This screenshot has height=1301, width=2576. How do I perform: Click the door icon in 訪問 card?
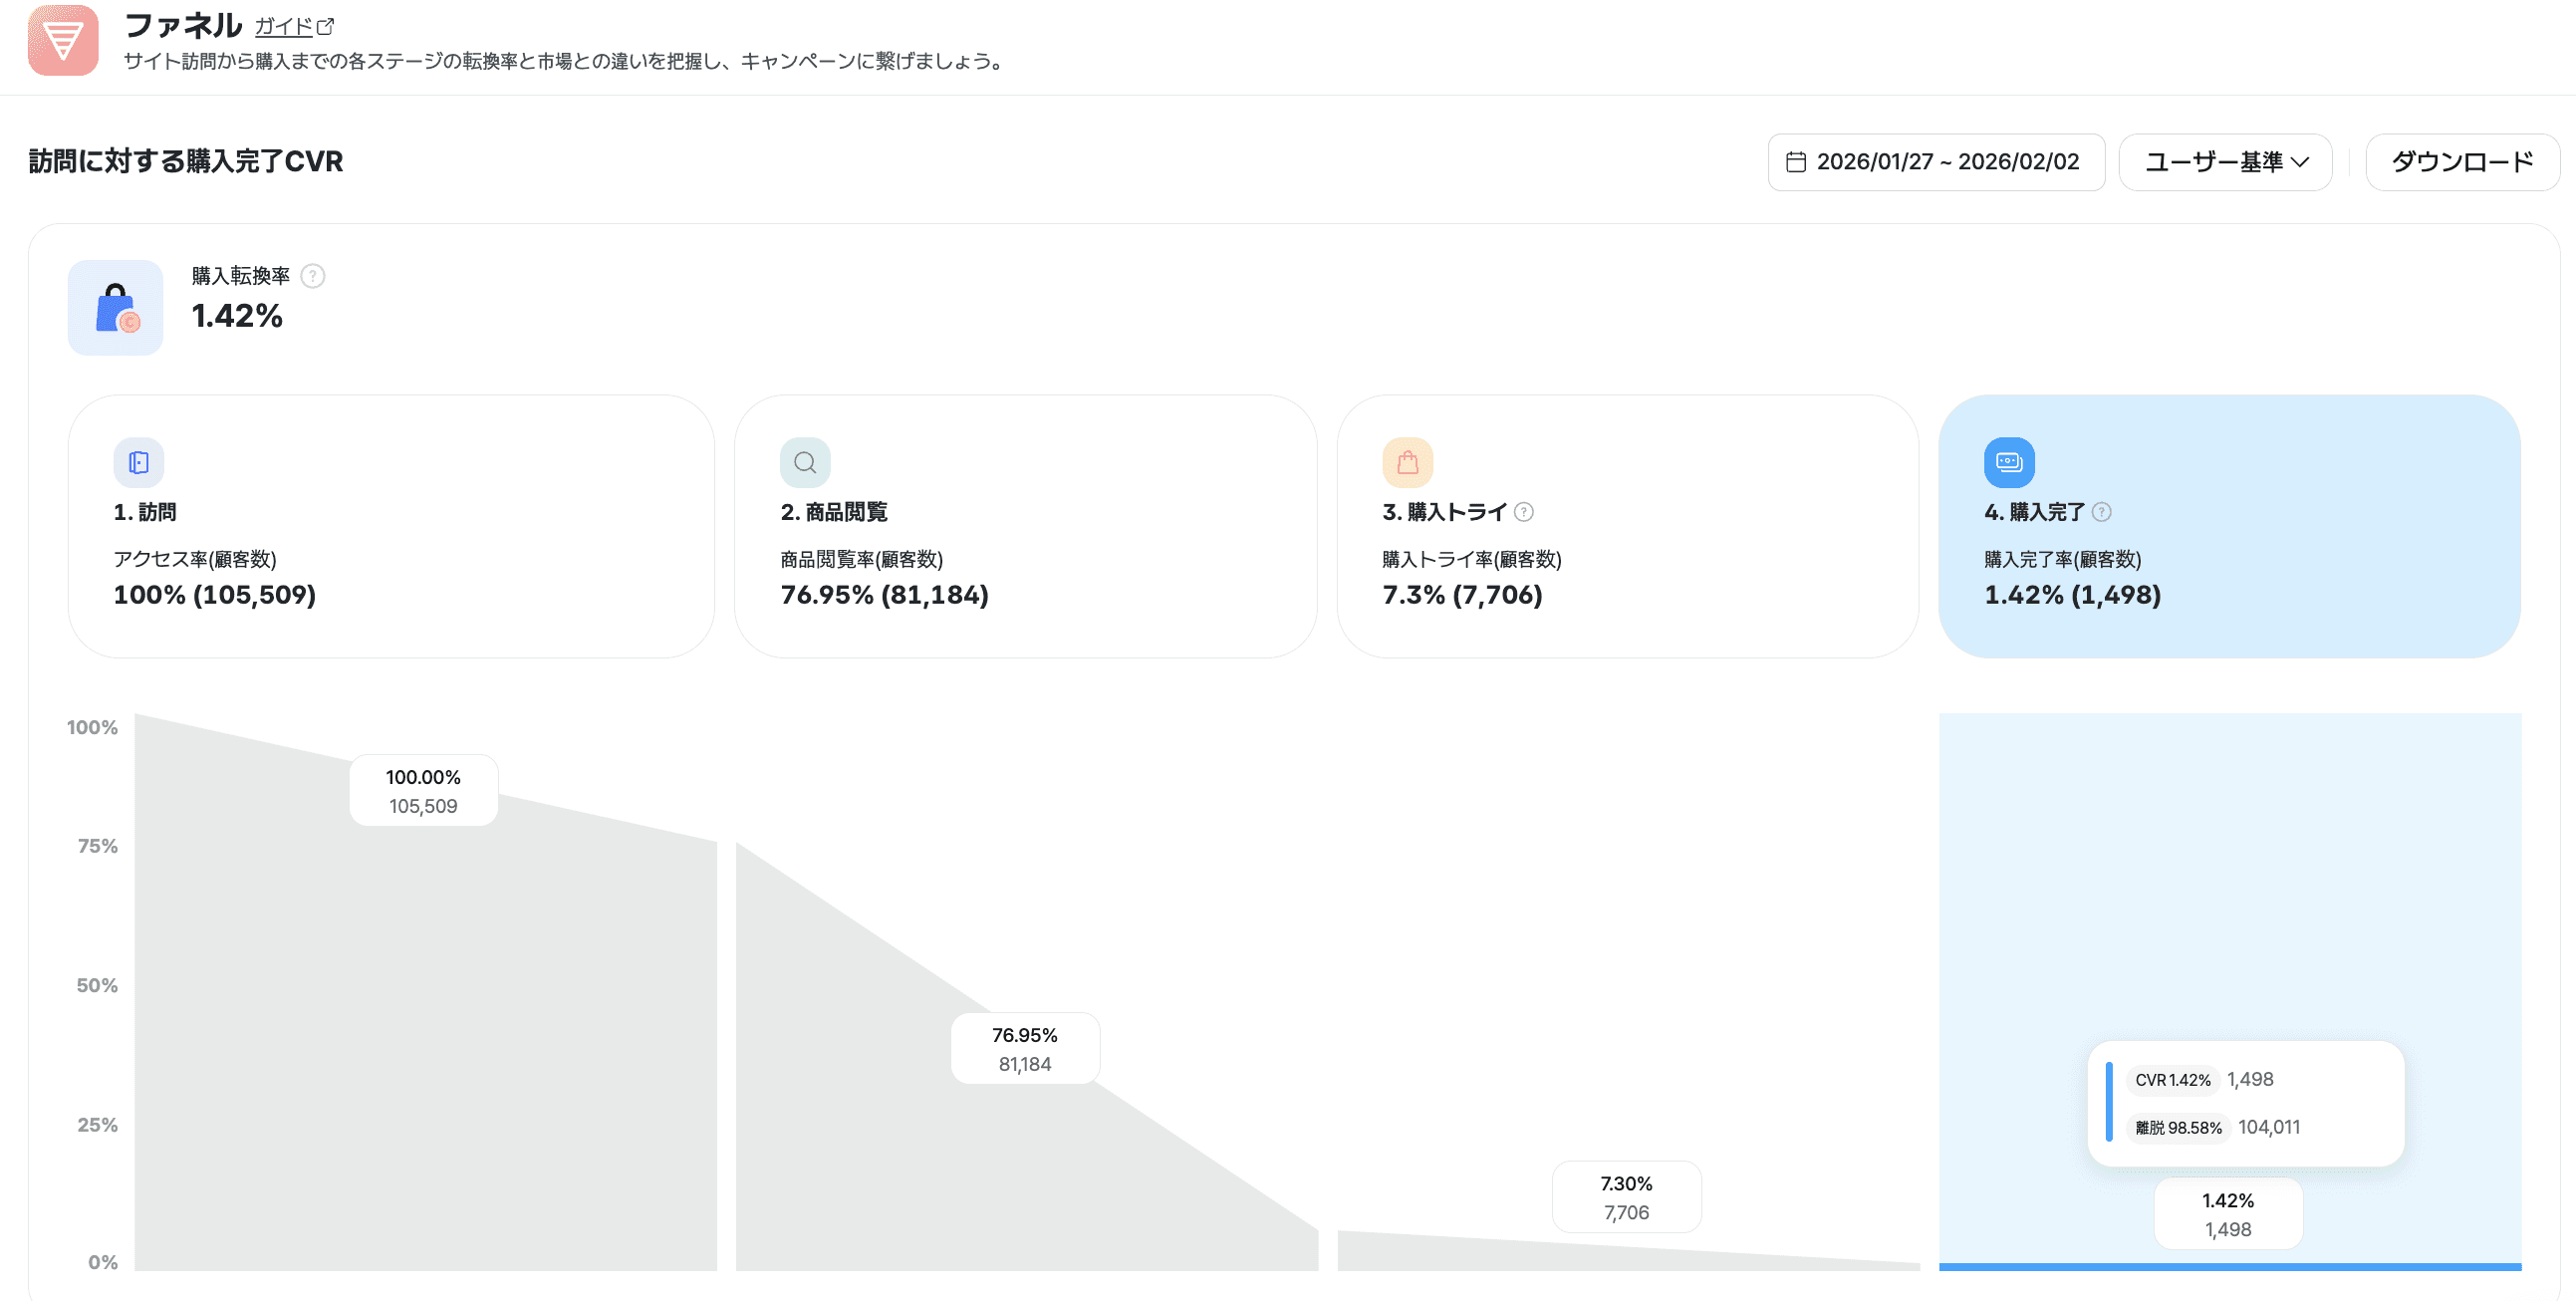point(139,462)
